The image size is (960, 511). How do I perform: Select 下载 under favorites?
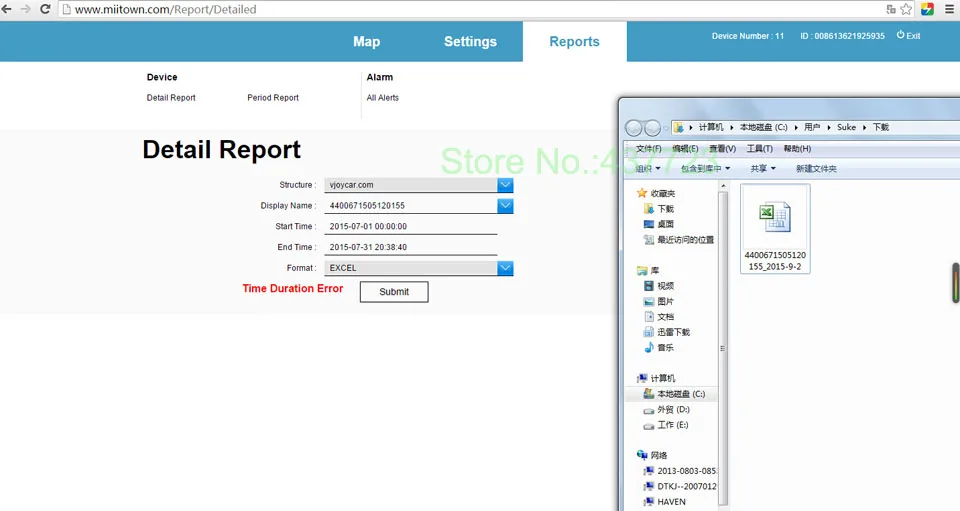pos(659,209)
